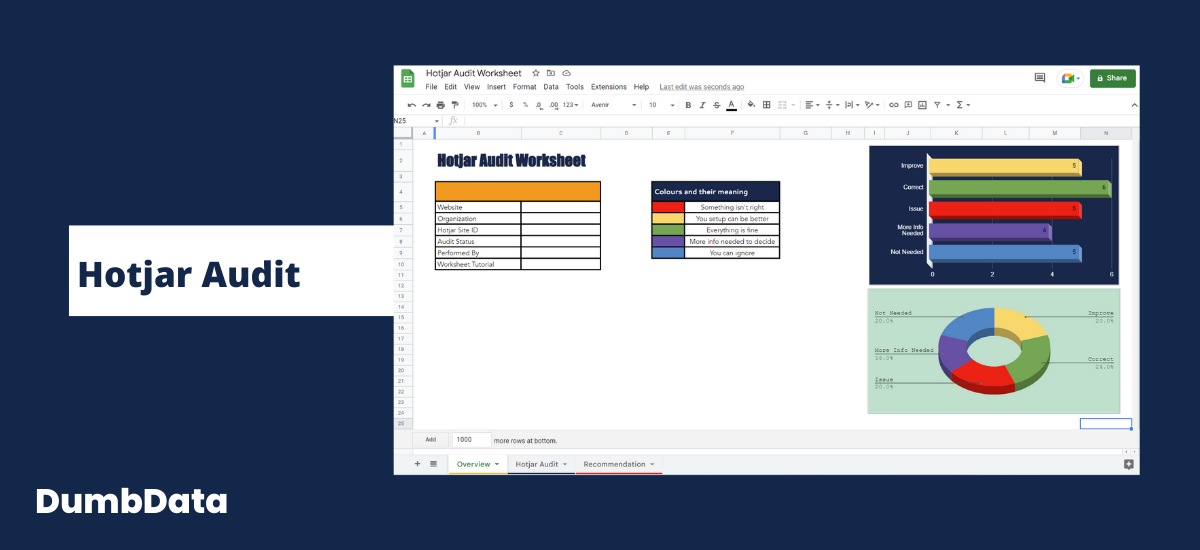Click the insert link icon
The image size is (1200, 550).
(x=894, y=105)
